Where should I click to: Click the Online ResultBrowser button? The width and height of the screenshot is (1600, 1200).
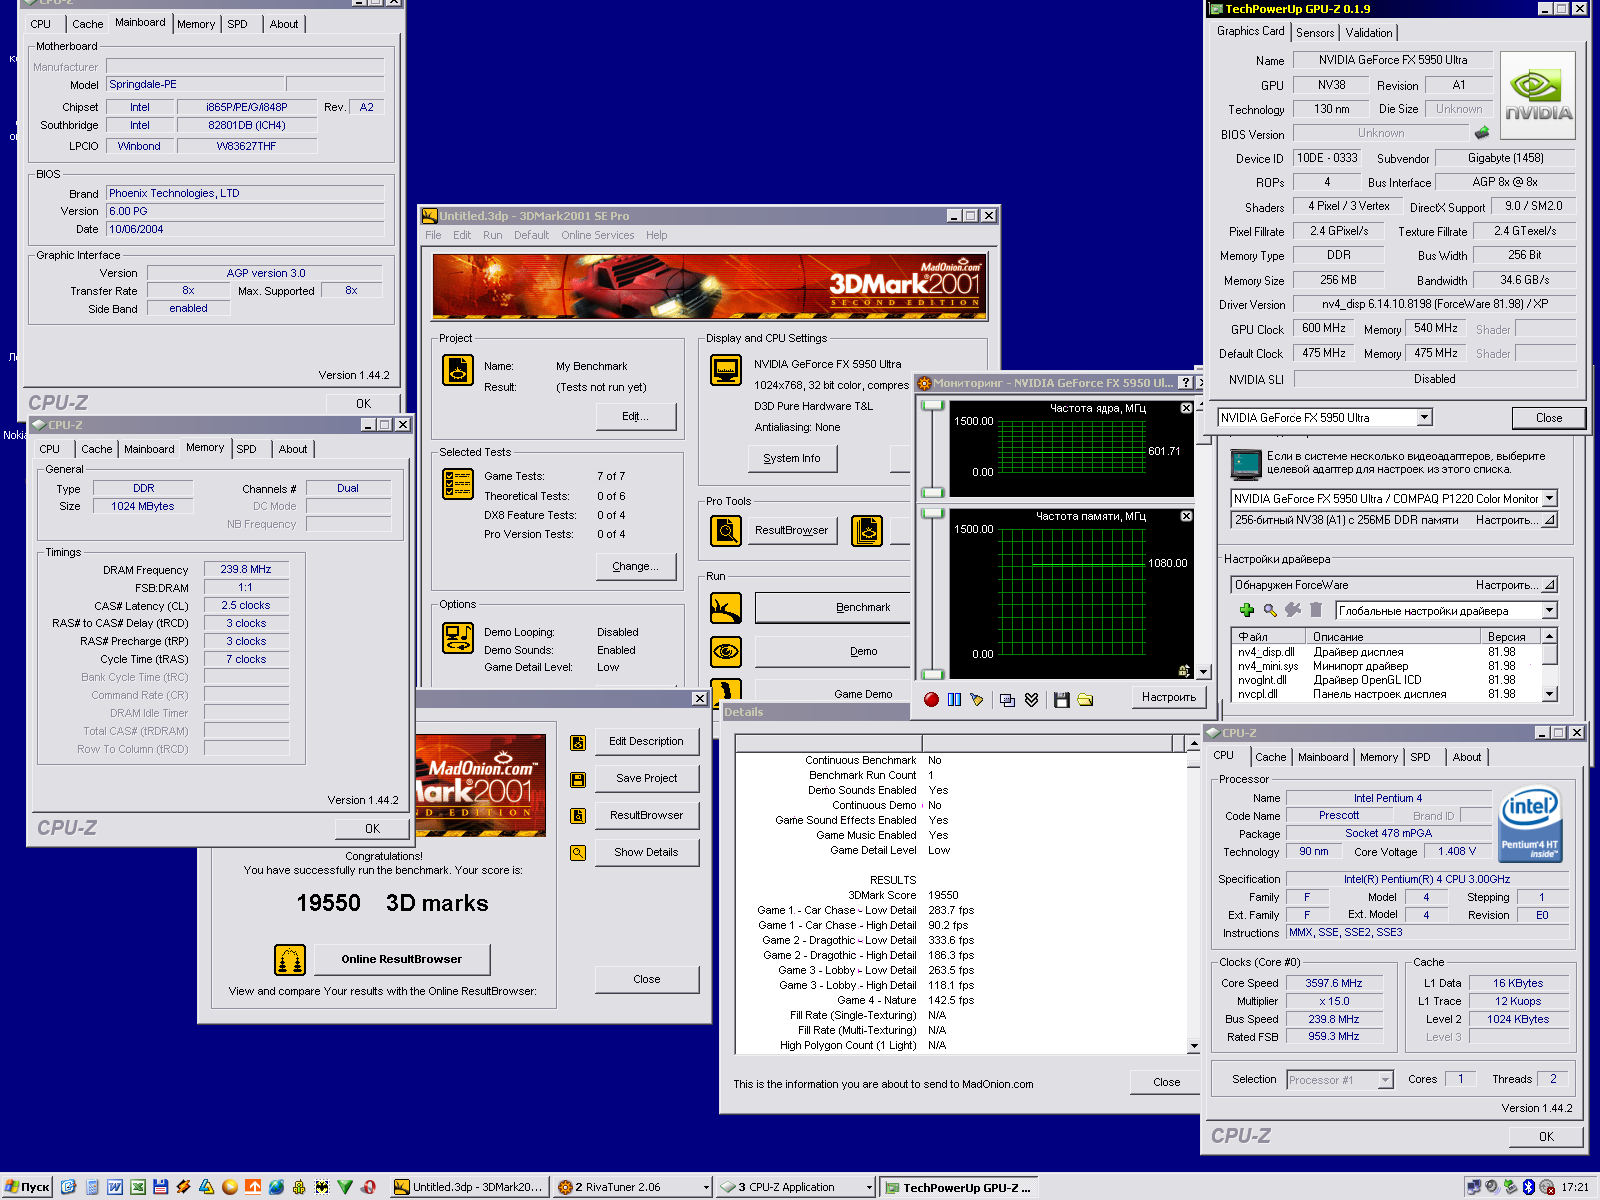[x=401, y=959]
